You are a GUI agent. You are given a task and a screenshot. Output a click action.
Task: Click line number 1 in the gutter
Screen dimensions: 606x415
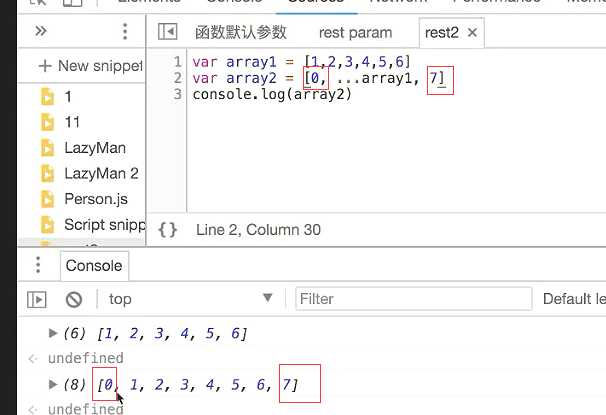(177, 62)
